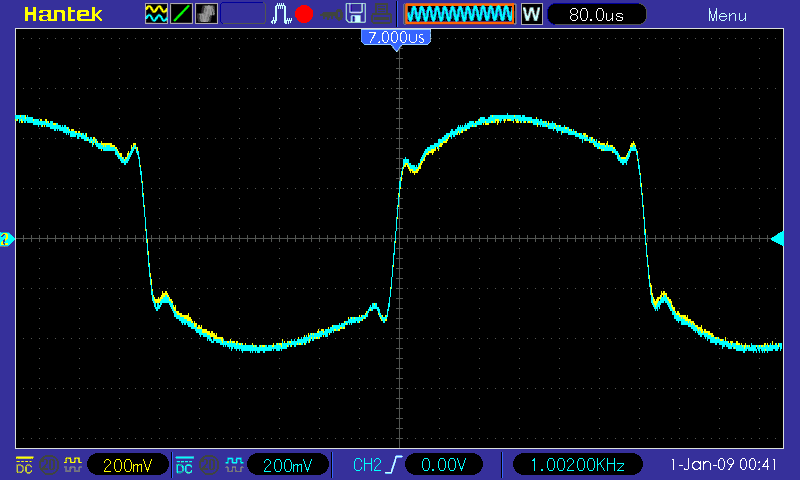Screen dimensions: 800x480
Task: Click the 0.00V trigger level value
Action: pyautogui.click(x=444, y=465)
